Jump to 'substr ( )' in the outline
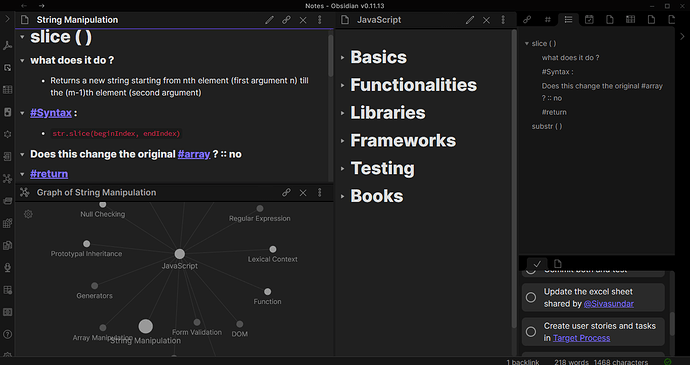This screenshot has width=690, height=365. click(x=547, y=126)
